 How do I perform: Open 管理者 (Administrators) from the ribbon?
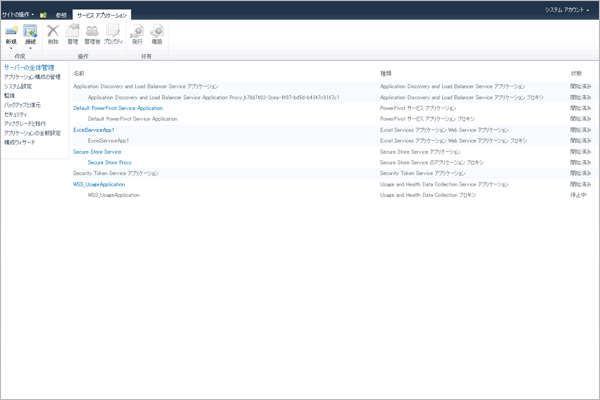click(x=92, y=32)
